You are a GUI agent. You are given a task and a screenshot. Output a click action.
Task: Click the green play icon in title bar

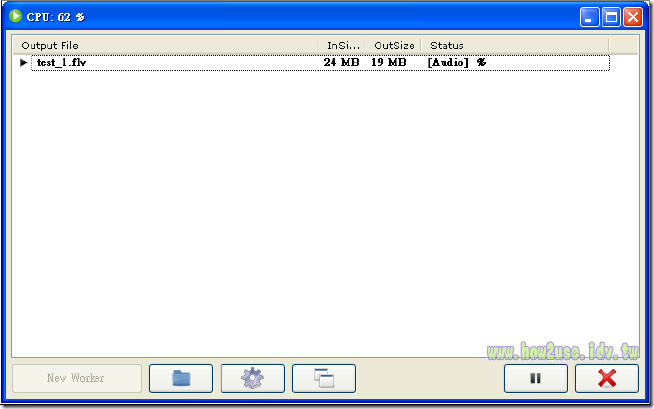coord(15,16)
